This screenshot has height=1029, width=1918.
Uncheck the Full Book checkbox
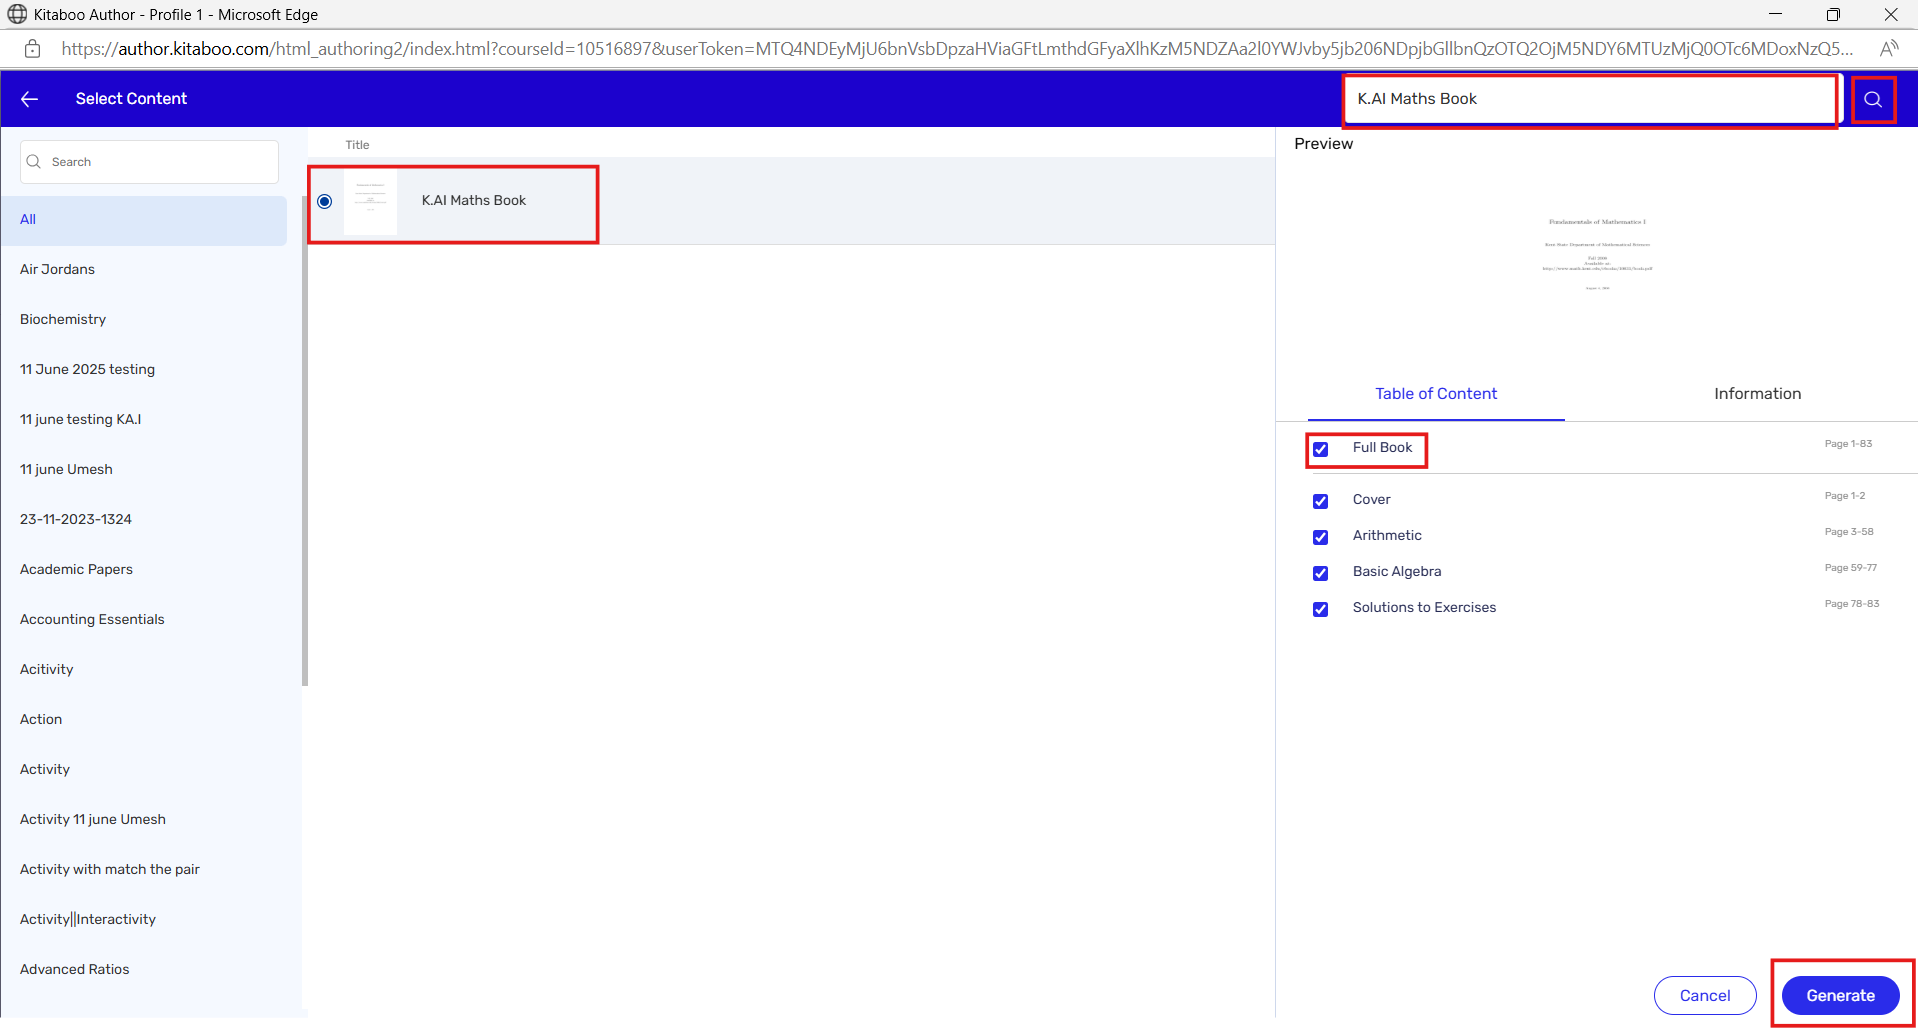[1320, 449]
